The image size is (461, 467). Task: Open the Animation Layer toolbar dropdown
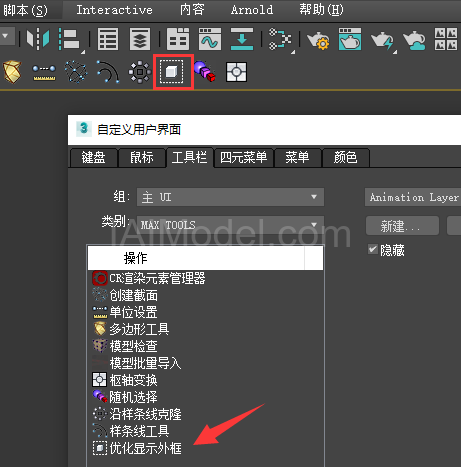(x=413, y=197)
